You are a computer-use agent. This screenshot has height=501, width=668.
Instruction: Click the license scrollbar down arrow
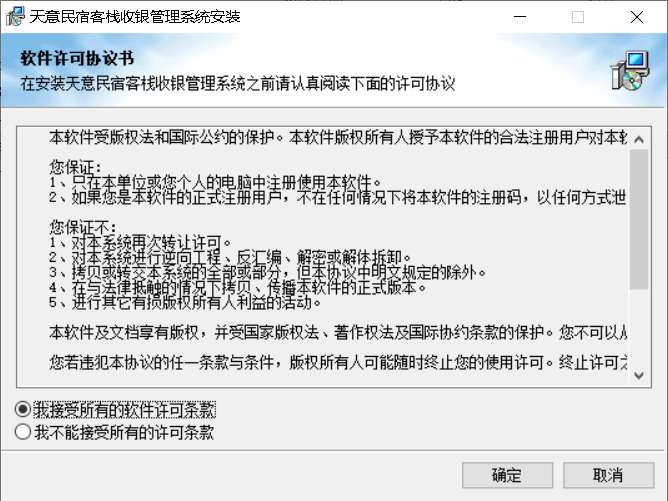[x=639, y=375]
